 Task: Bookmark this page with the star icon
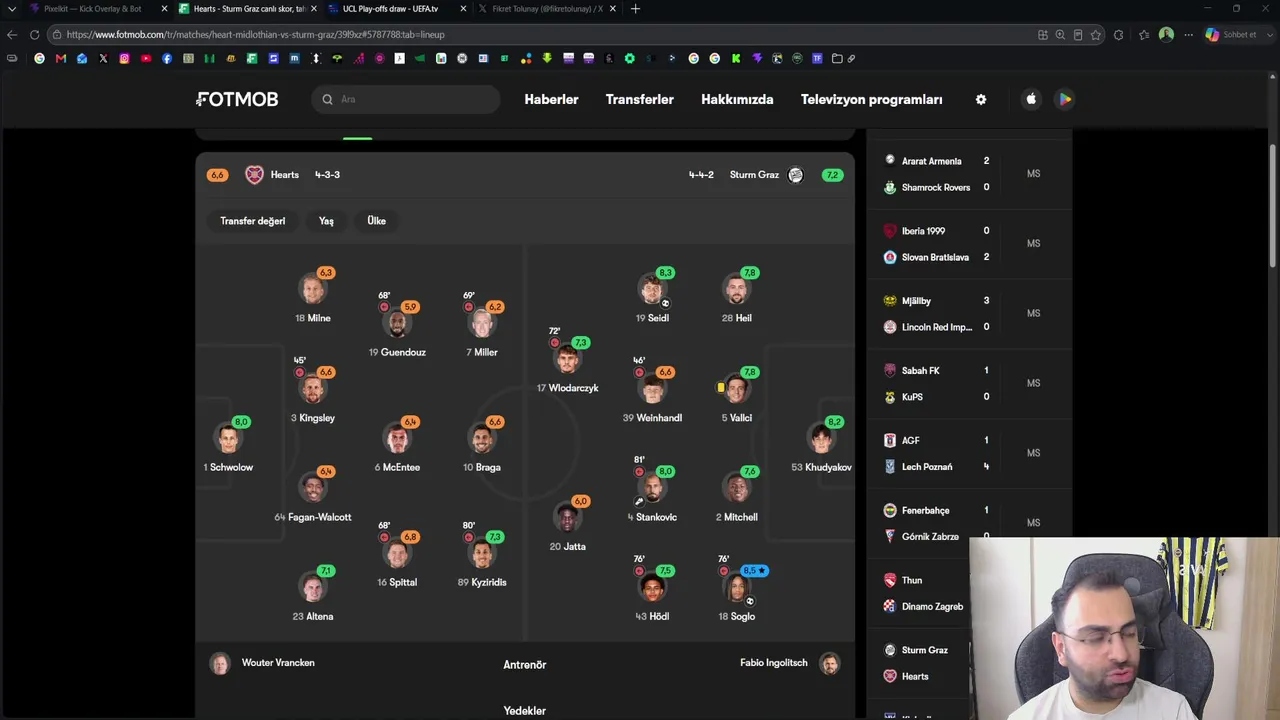pyautogui.click(x=1096, y=34)
